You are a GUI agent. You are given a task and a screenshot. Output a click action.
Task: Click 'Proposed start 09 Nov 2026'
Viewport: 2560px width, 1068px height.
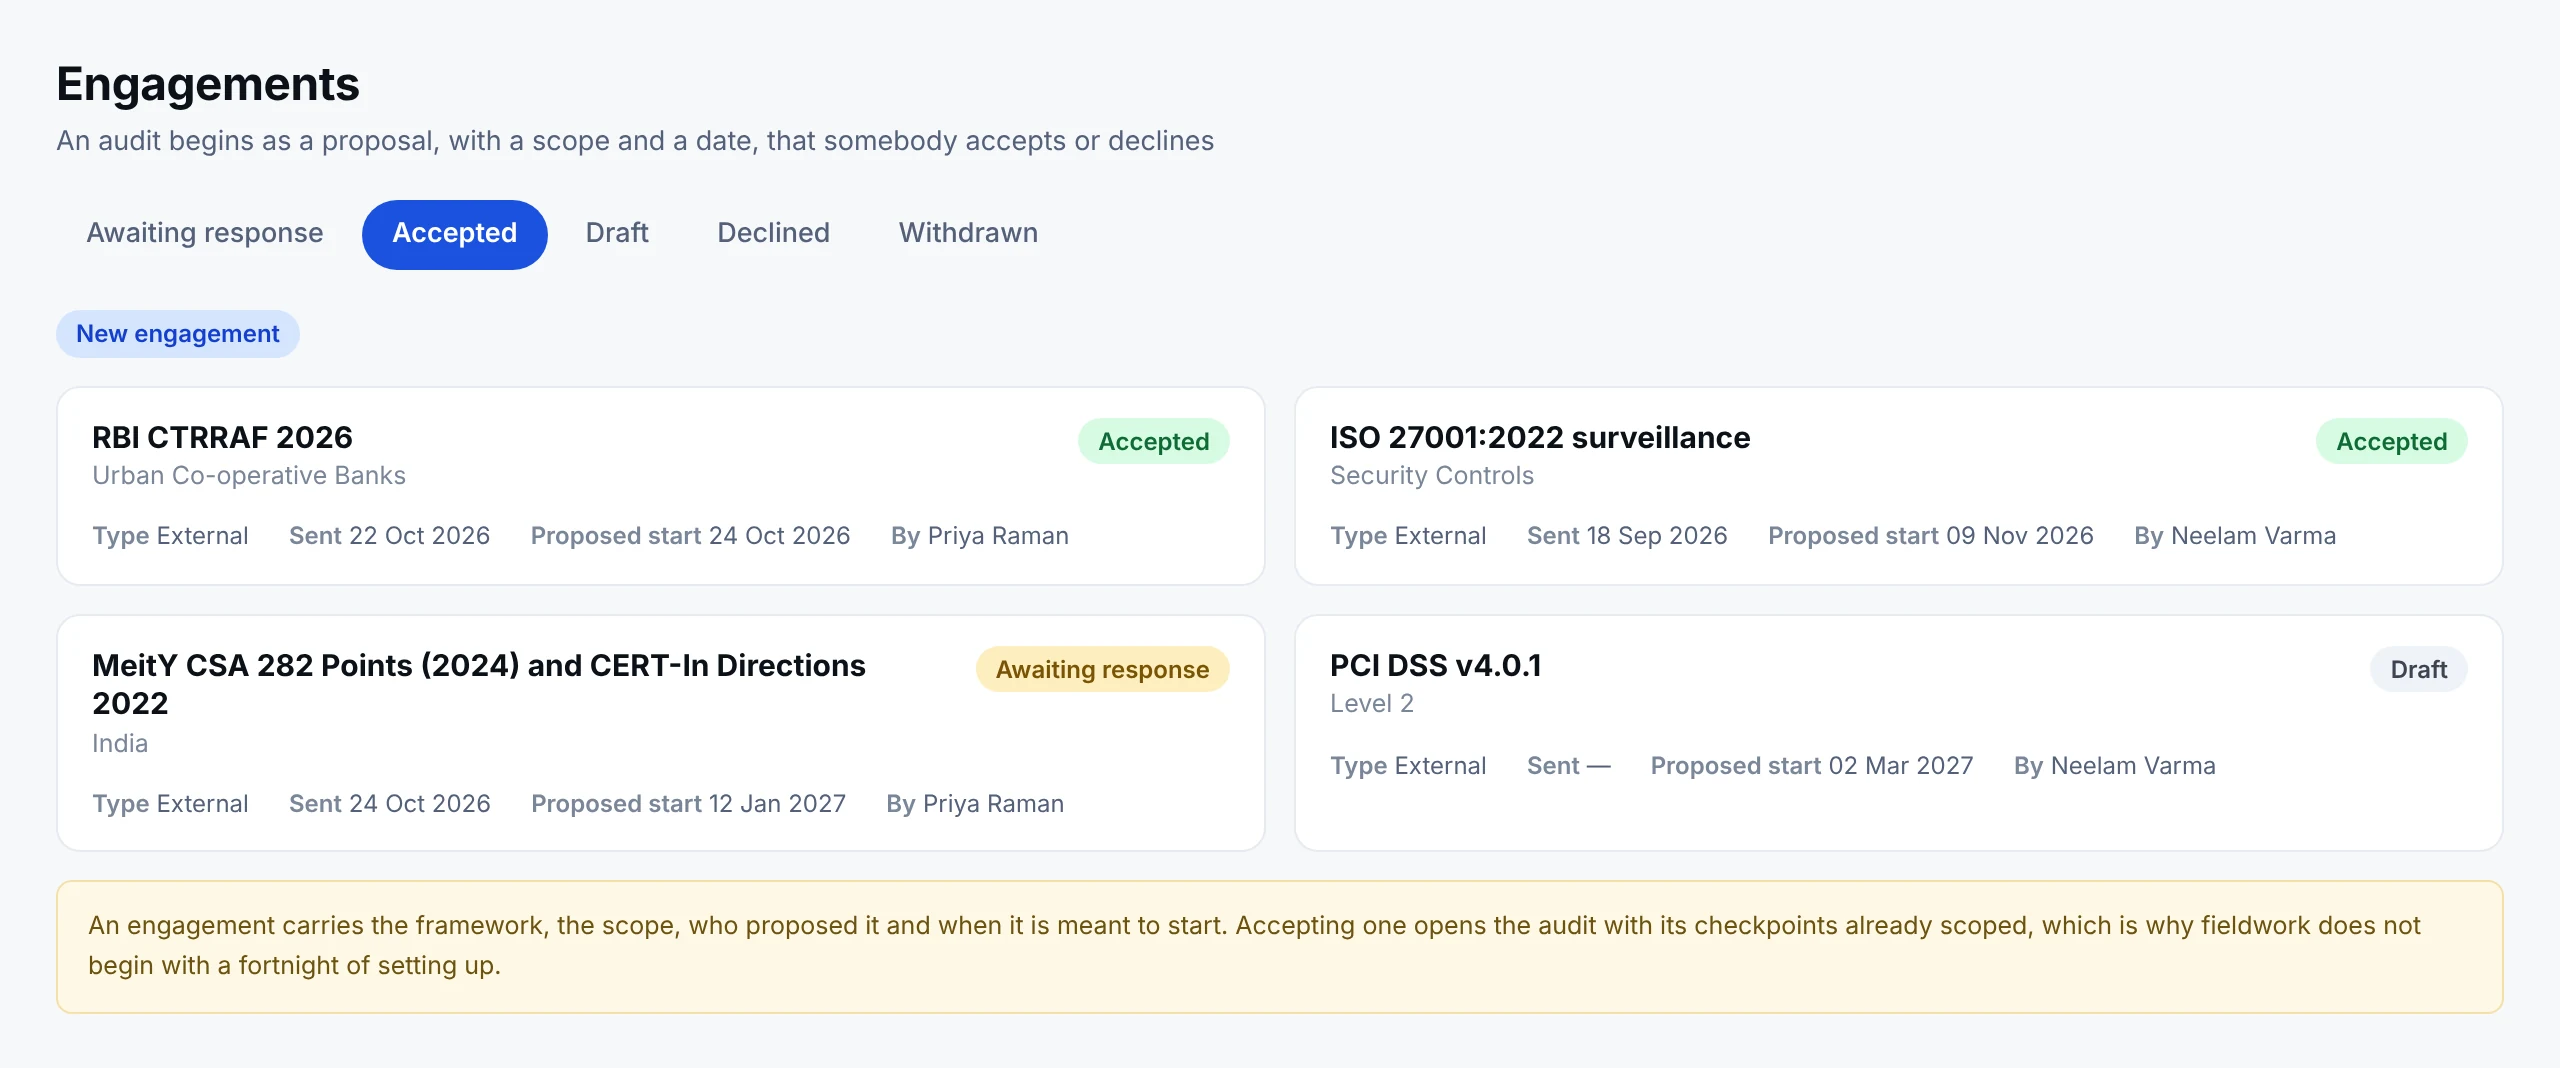[x=1931, y=536]
